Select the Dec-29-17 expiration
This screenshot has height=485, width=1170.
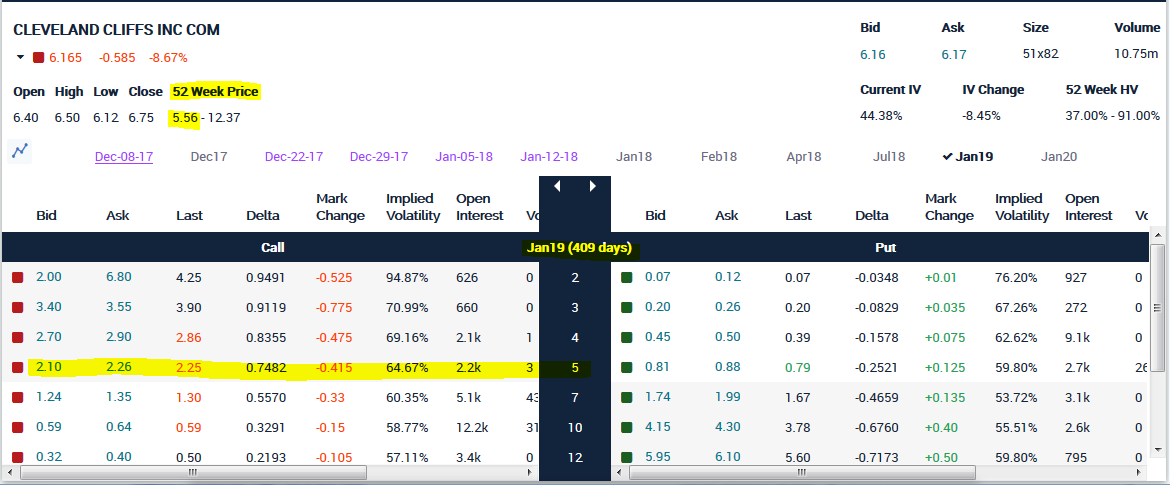point(379,157)
